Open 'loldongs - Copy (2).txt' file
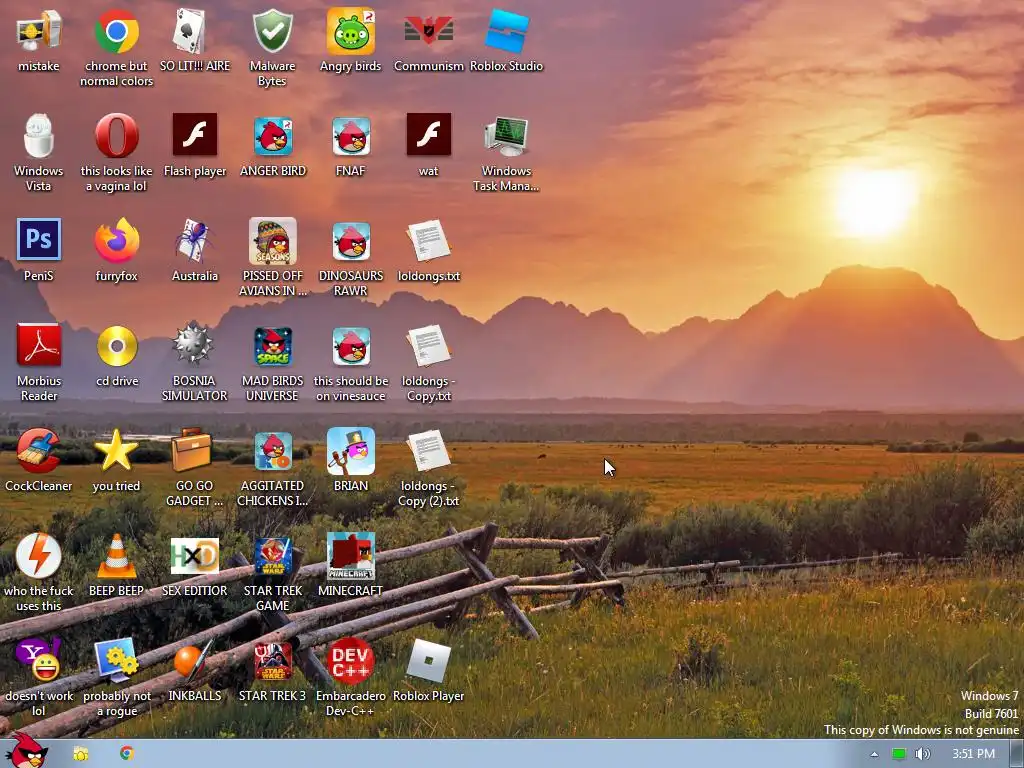This screenshot has width=1024, height=768. [428, 451]
